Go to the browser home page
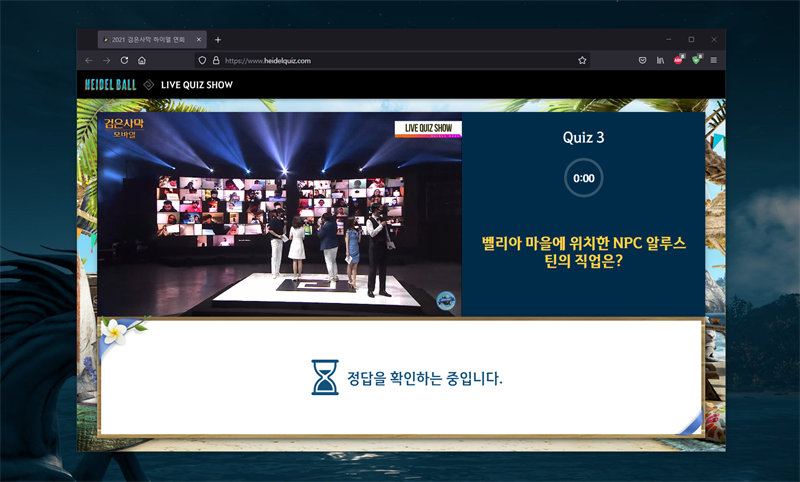The image size is (800, 482). [x=142, y=60]
